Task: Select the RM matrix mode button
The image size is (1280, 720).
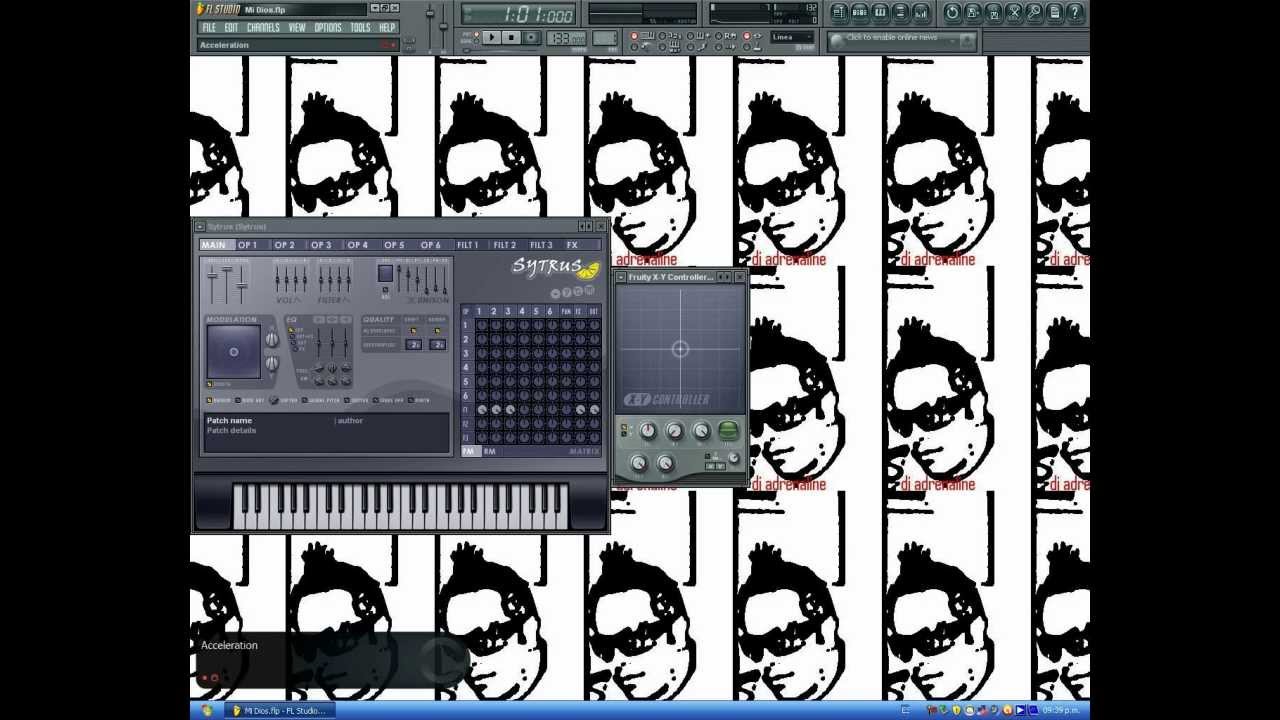Action: tap(489, 451)
